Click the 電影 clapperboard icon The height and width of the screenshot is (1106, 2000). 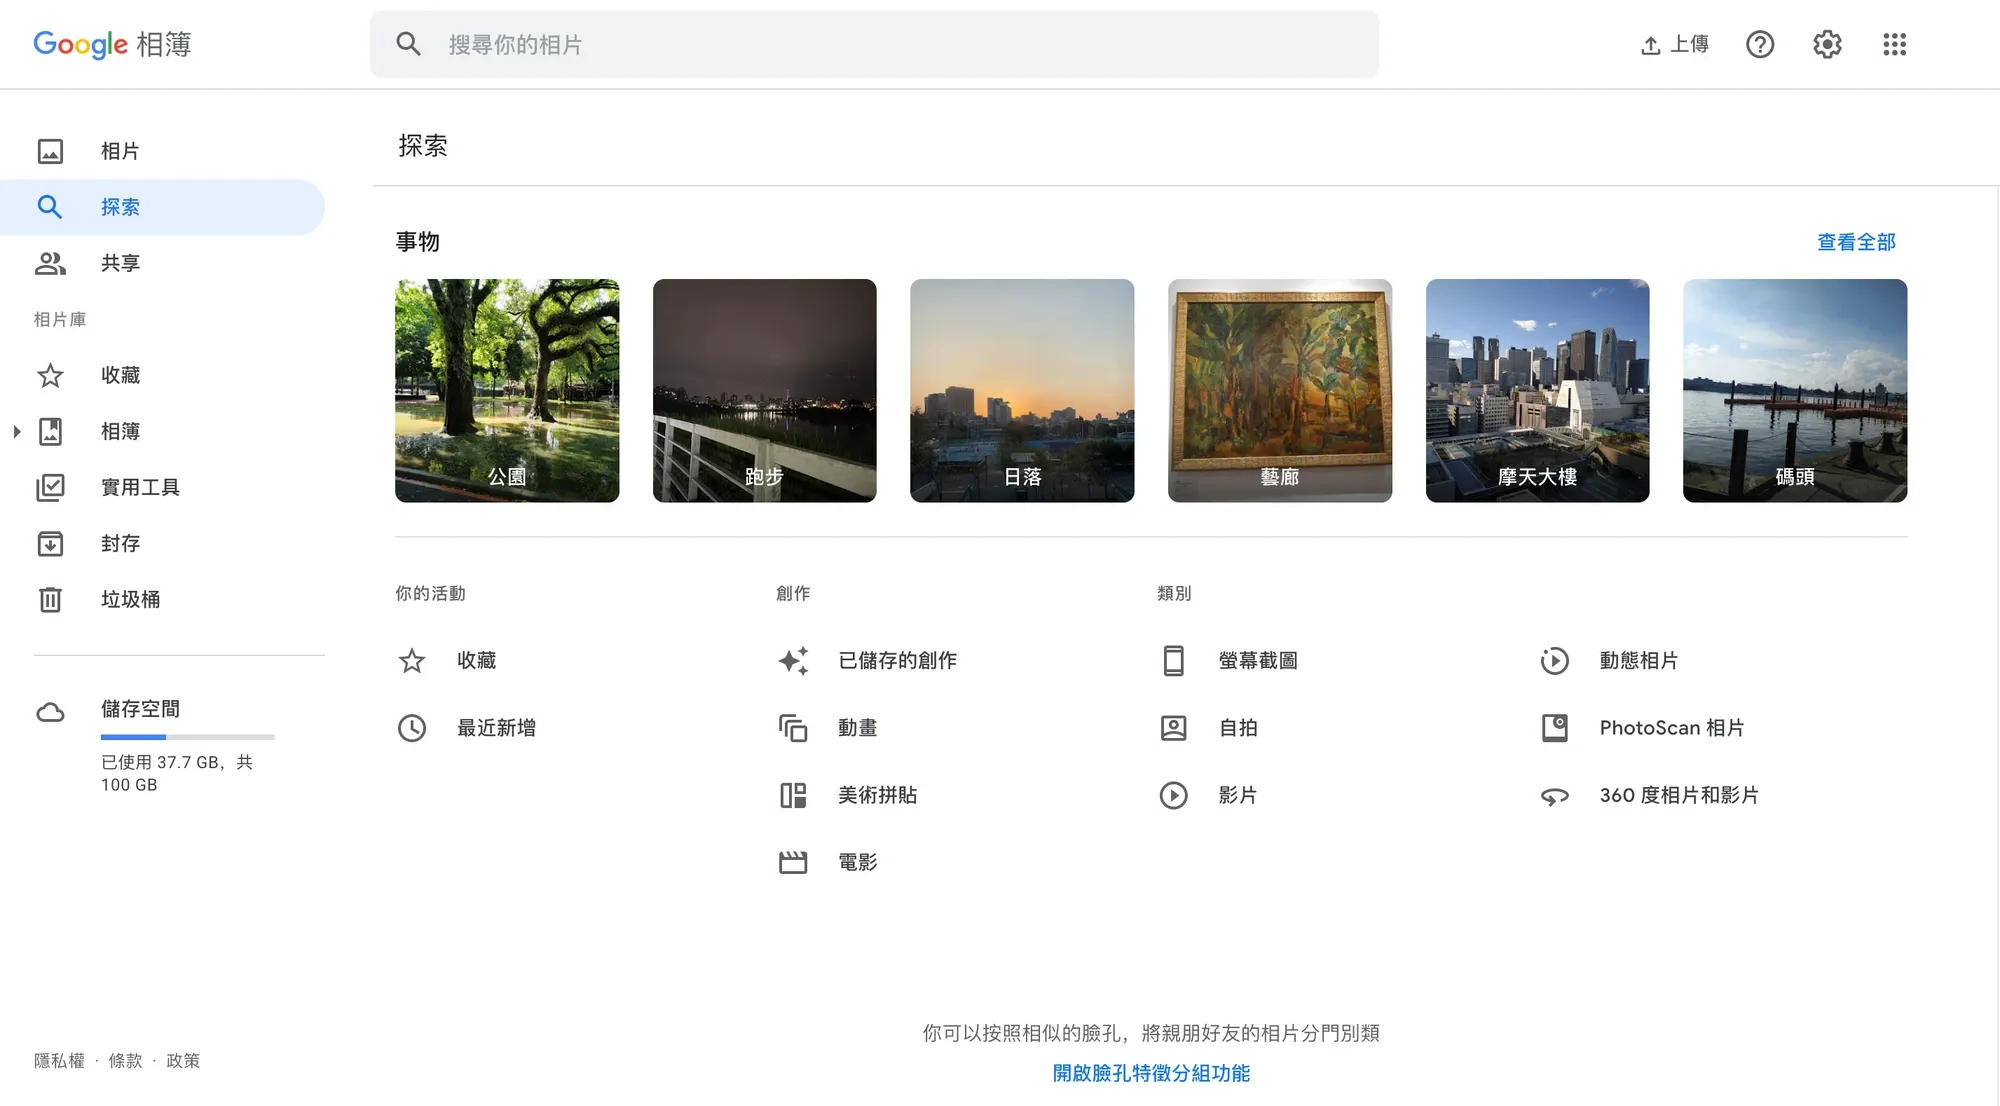pos(793,862)
